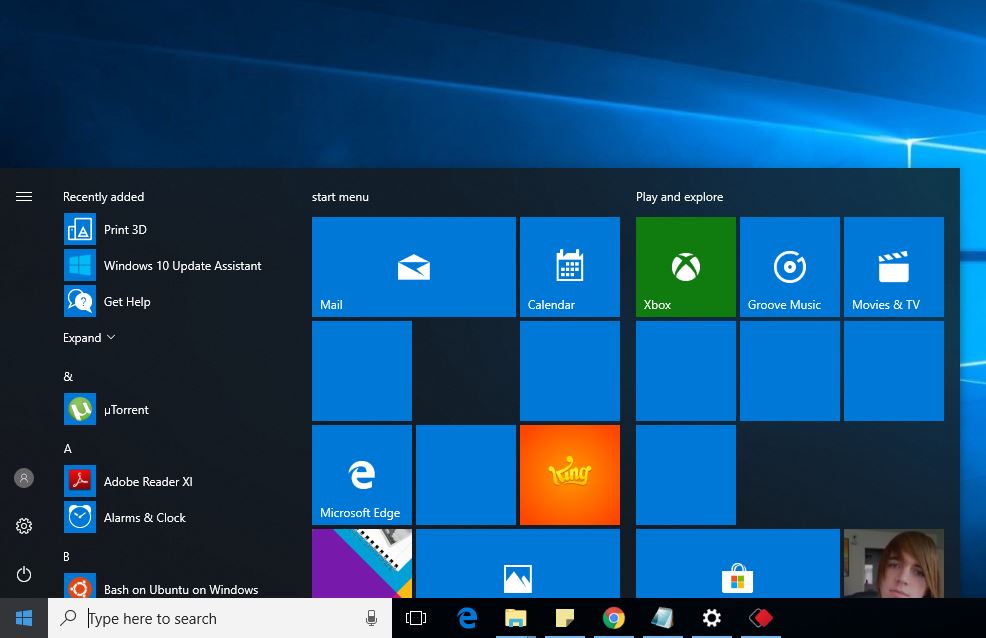
Task: Open the Movies & TV tile
Action: tap(893, 266)
